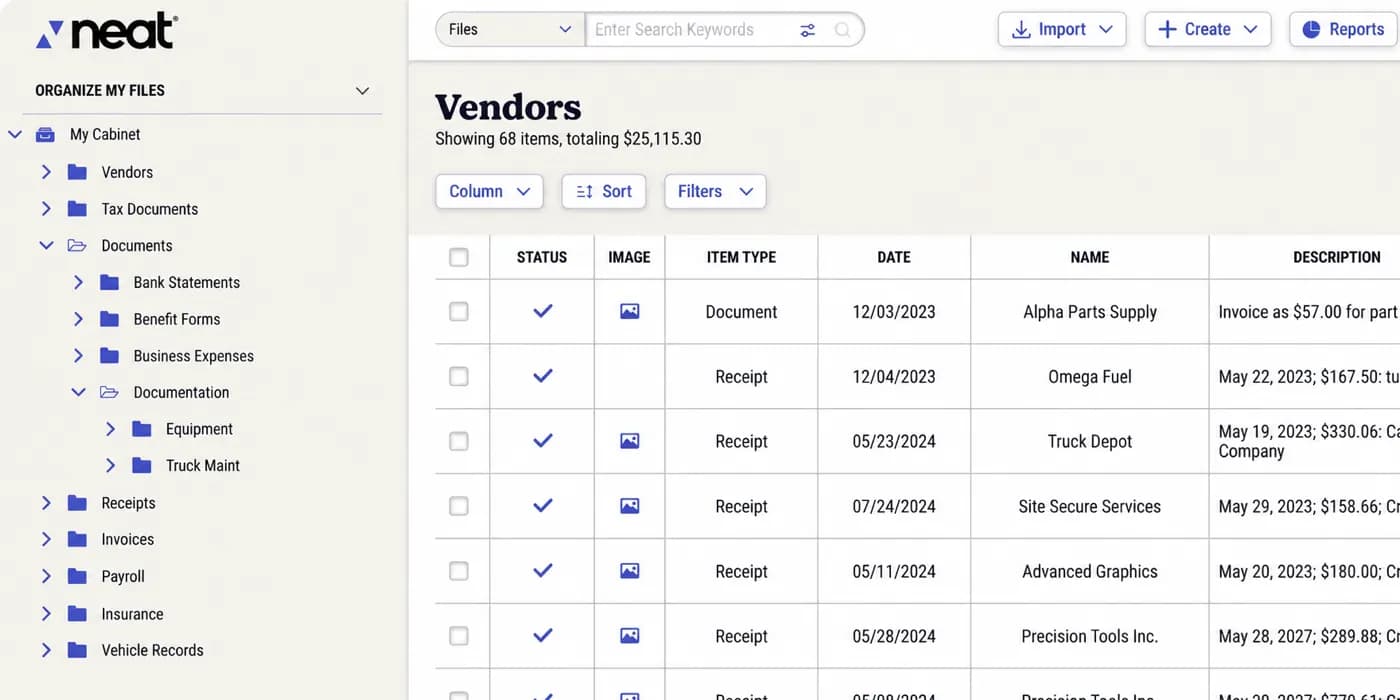
Task: Sort by the NAME column header
Action: [x=1089, y=257]
